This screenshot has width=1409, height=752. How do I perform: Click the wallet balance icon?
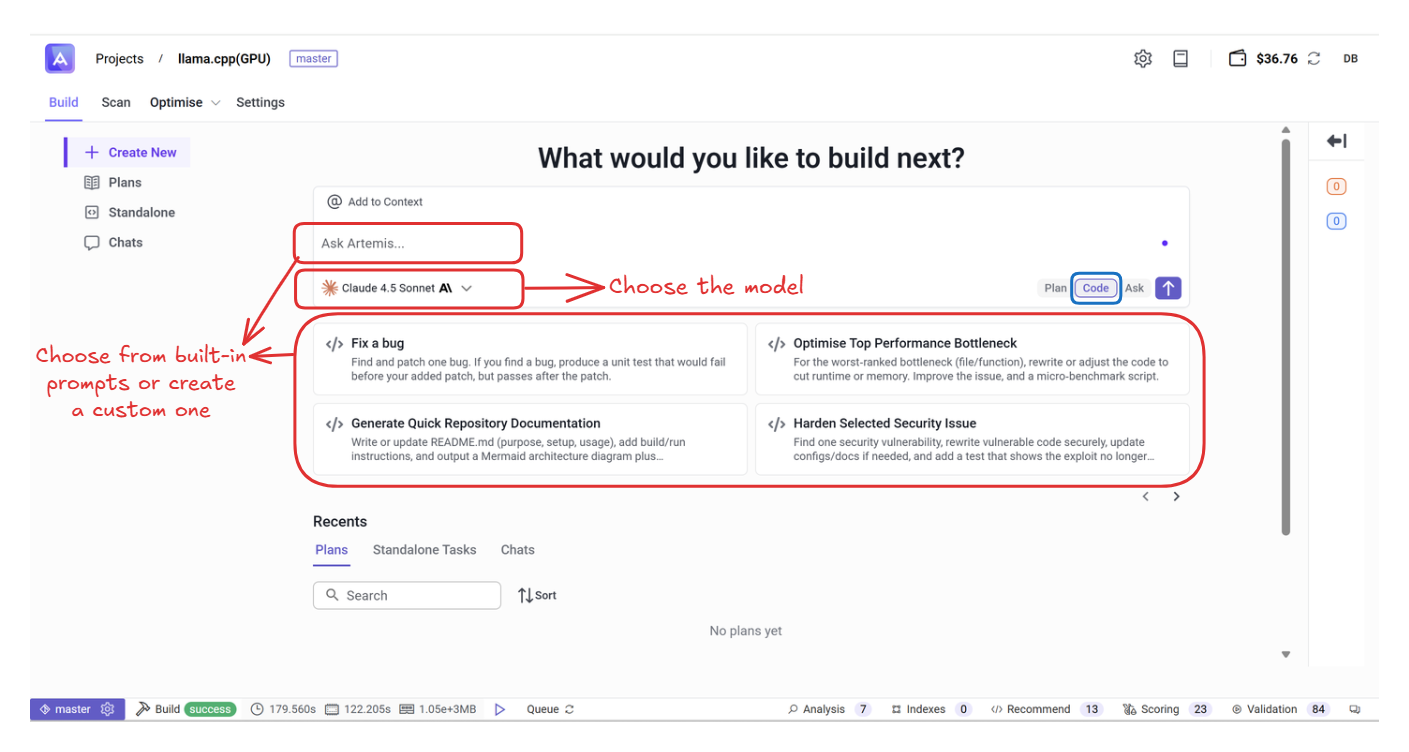1237,59
